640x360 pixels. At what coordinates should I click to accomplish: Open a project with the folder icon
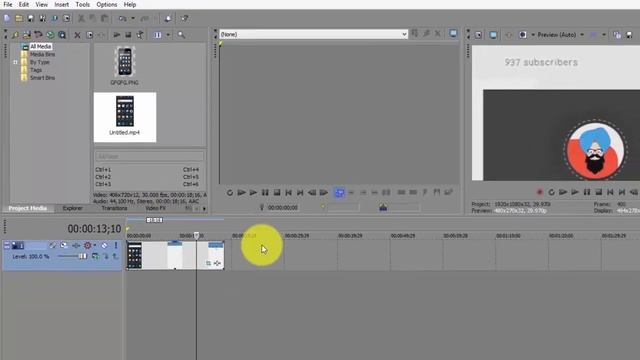pos(19,18)
